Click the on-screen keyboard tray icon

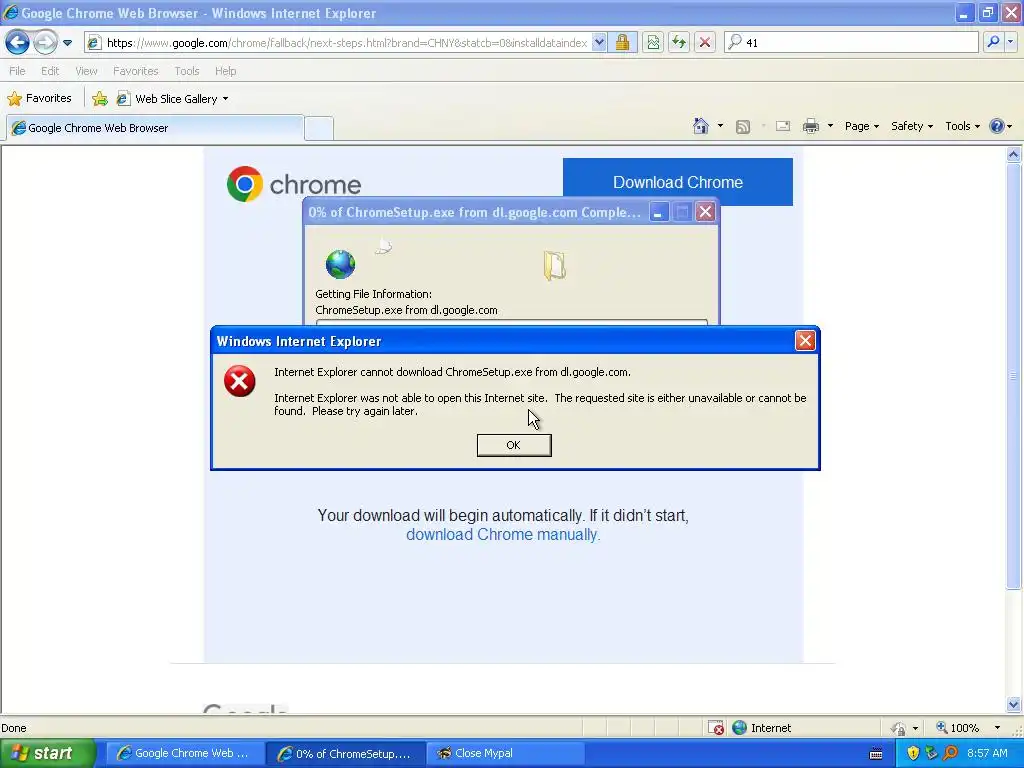point(876,754)
